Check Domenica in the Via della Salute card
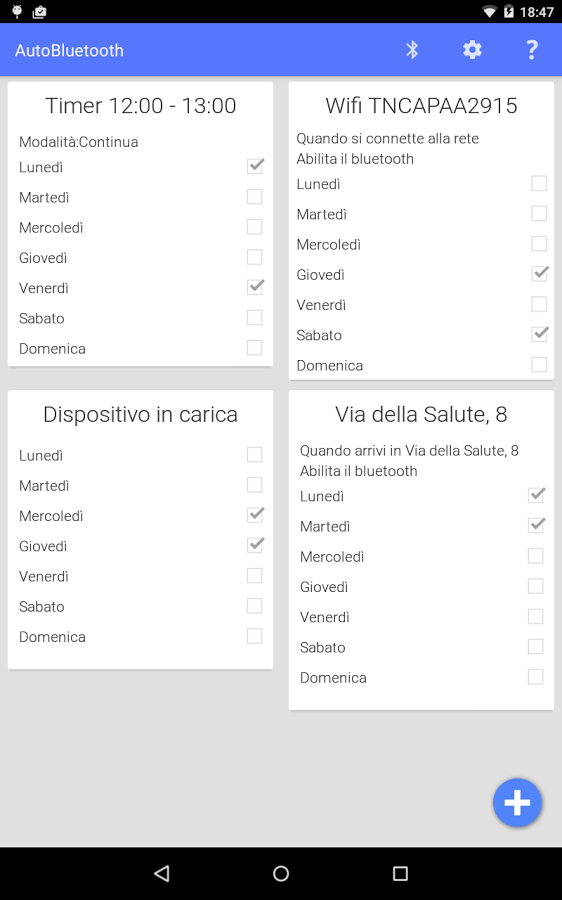Viewport: 562px width, 900px height. click(x=536, y=677)
